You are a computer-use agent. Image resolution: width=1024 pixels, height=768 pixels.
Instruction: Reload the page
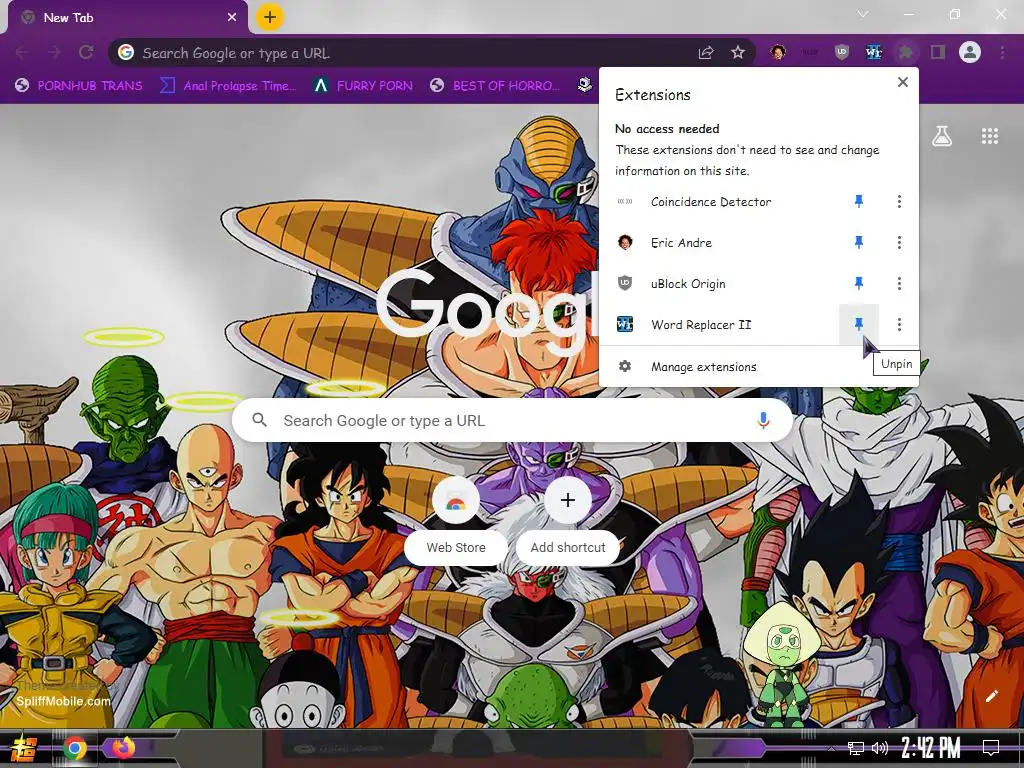click(86, 52)
